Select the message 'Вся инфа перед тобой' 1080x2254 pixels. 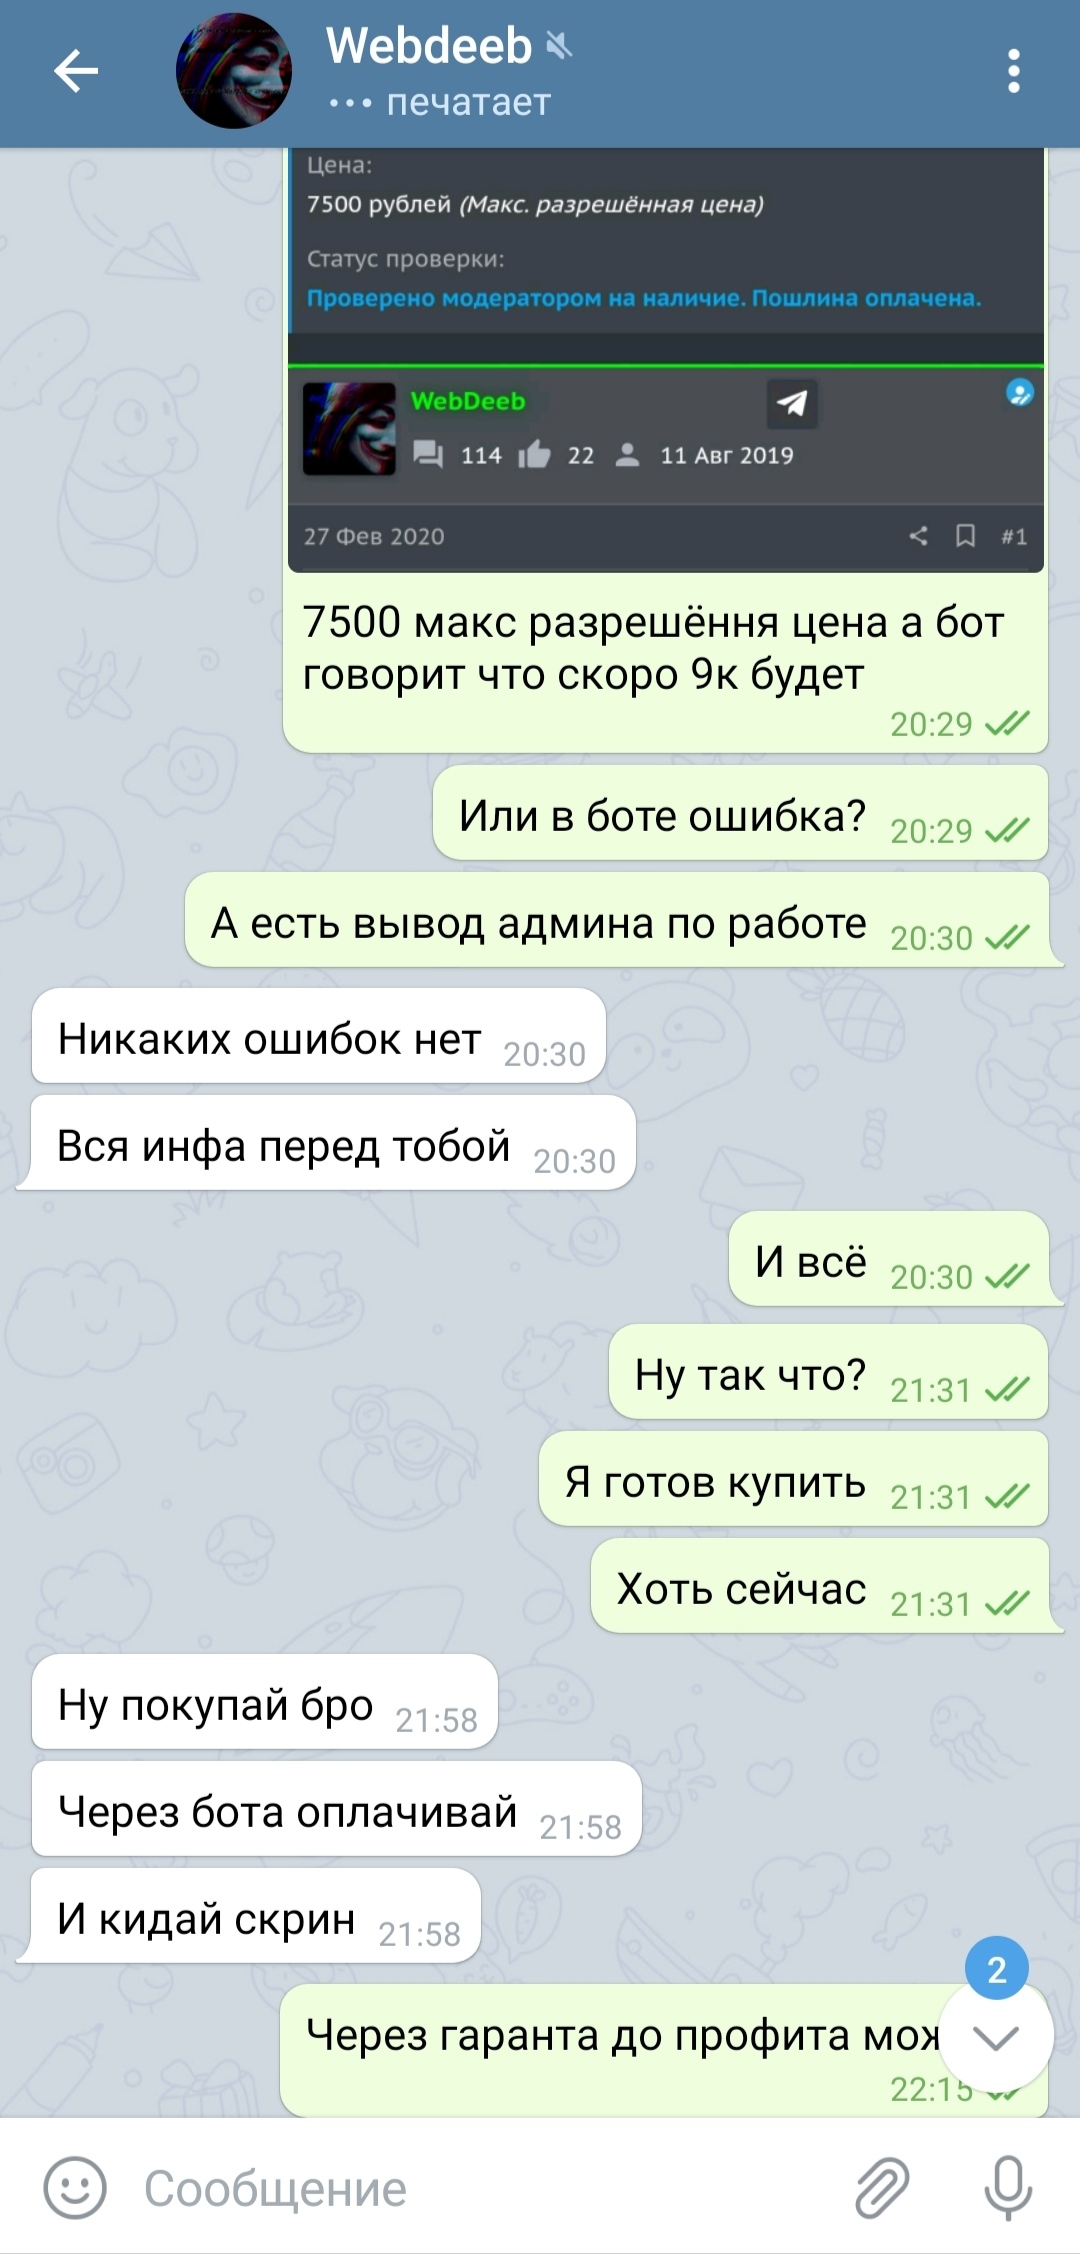(x=334, y=1143)
